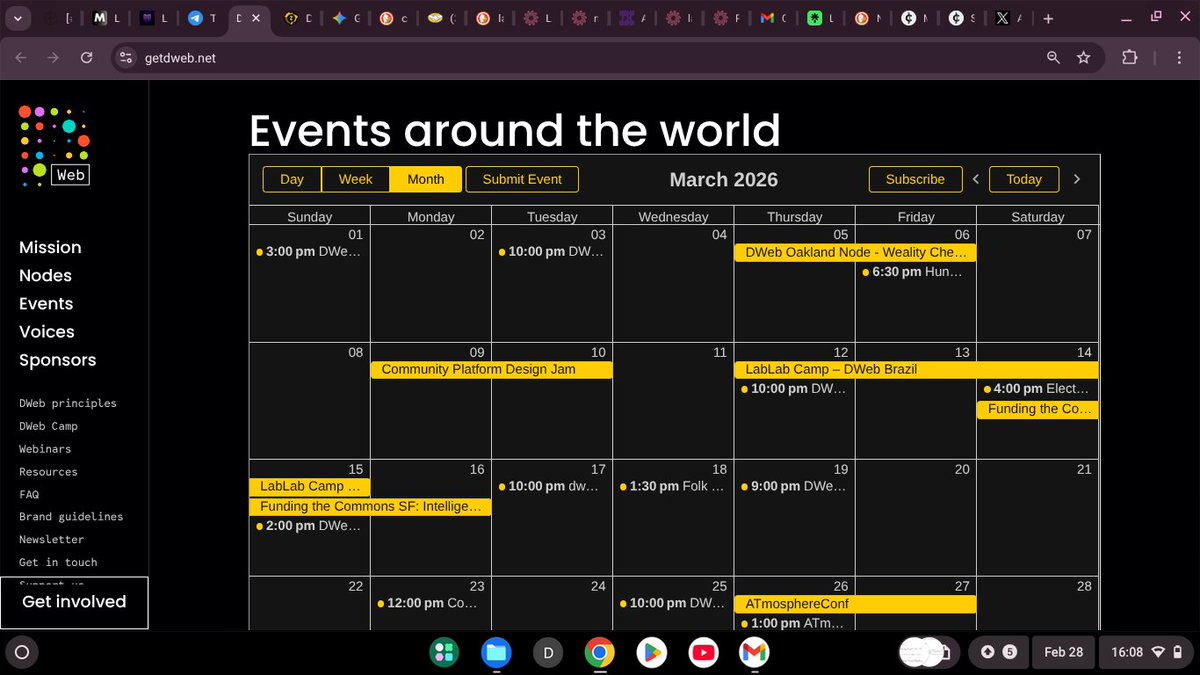The image size is (1200, 675).
Task: Open the DWeb Oakland Node event
Action: point(855,253)
